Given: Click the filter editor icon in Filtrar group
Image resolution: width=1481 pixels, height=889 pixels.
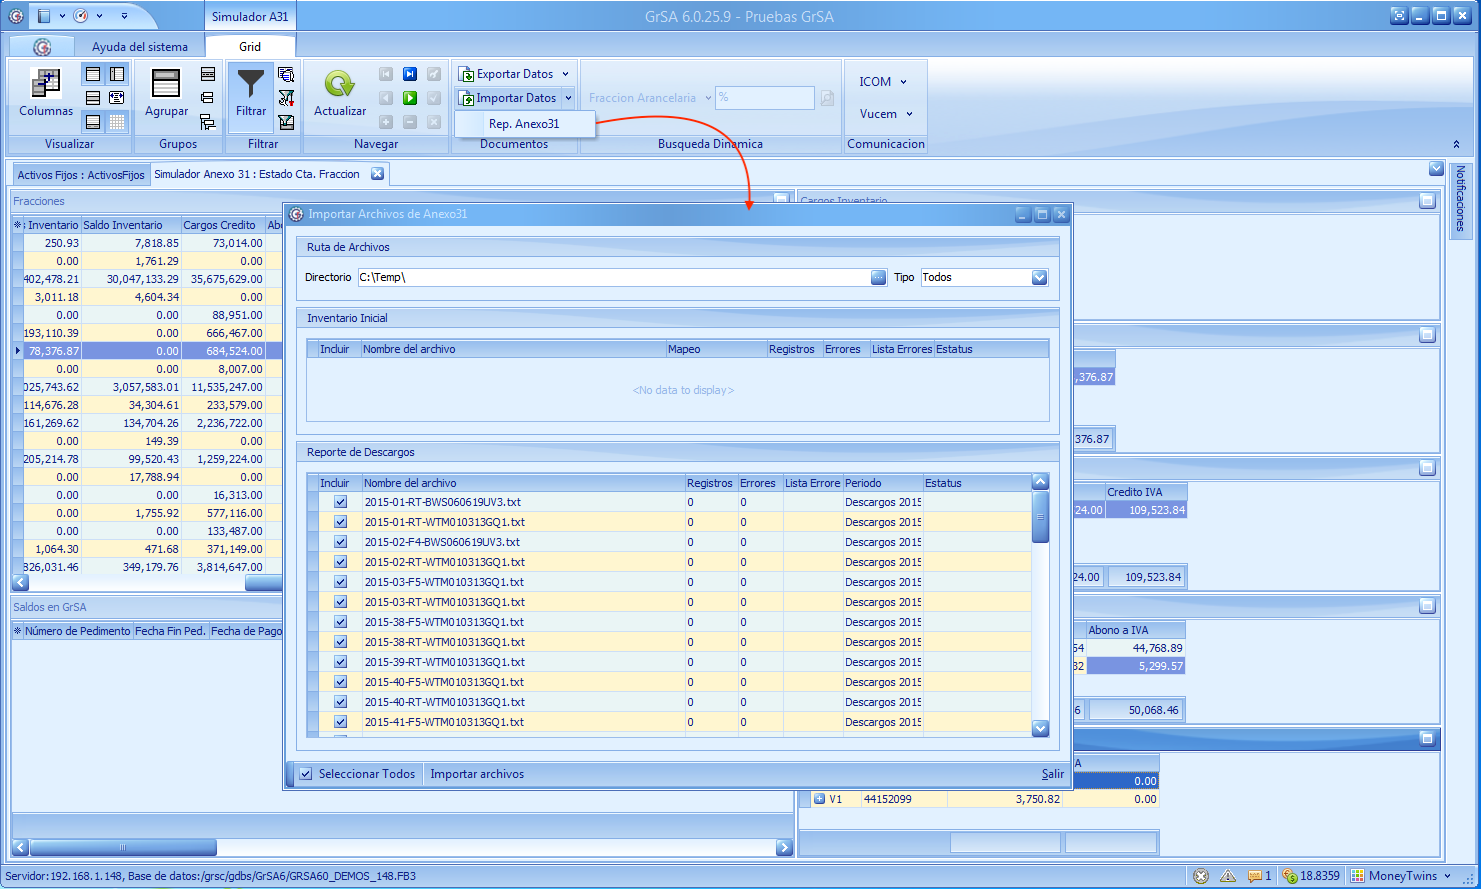Looking at the screenshot, I should click(x=286, y=74).
